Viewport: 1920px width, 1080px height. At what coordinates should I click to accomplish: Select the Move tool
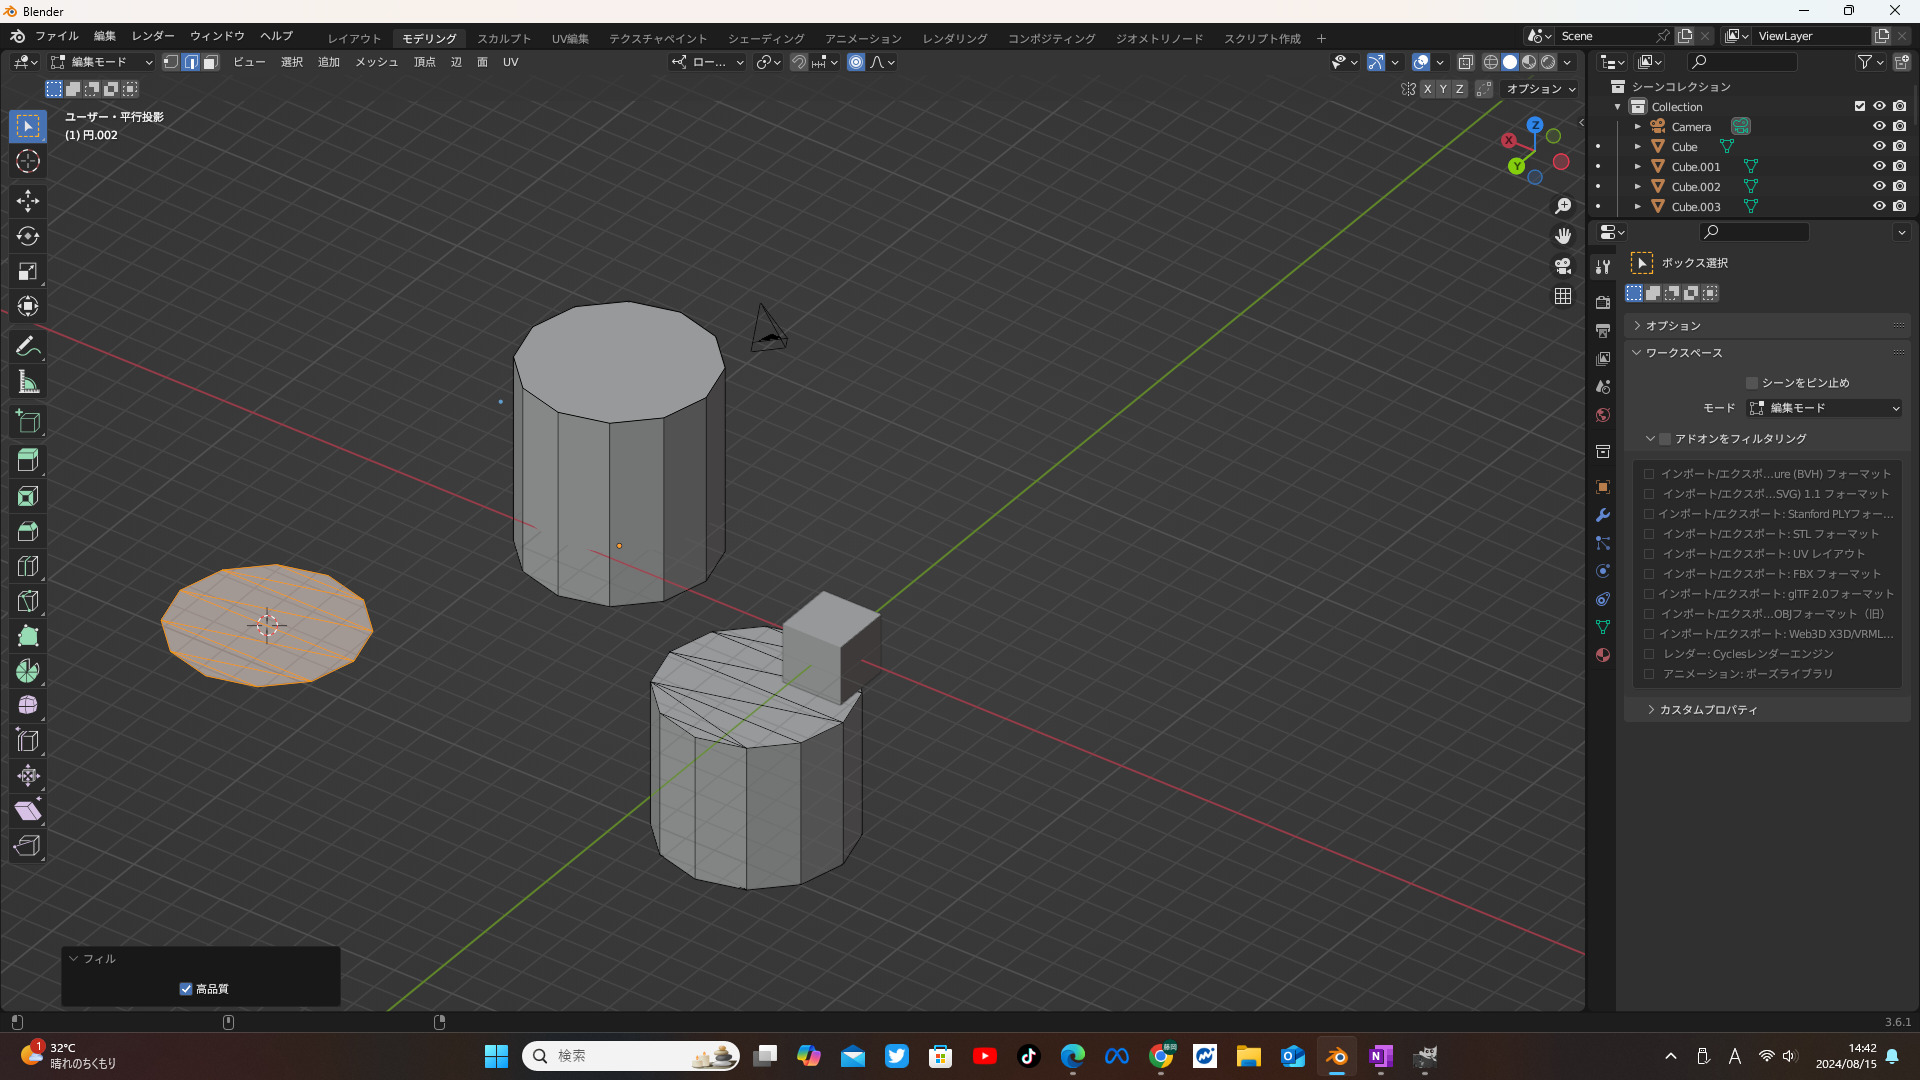coord(28,201)
